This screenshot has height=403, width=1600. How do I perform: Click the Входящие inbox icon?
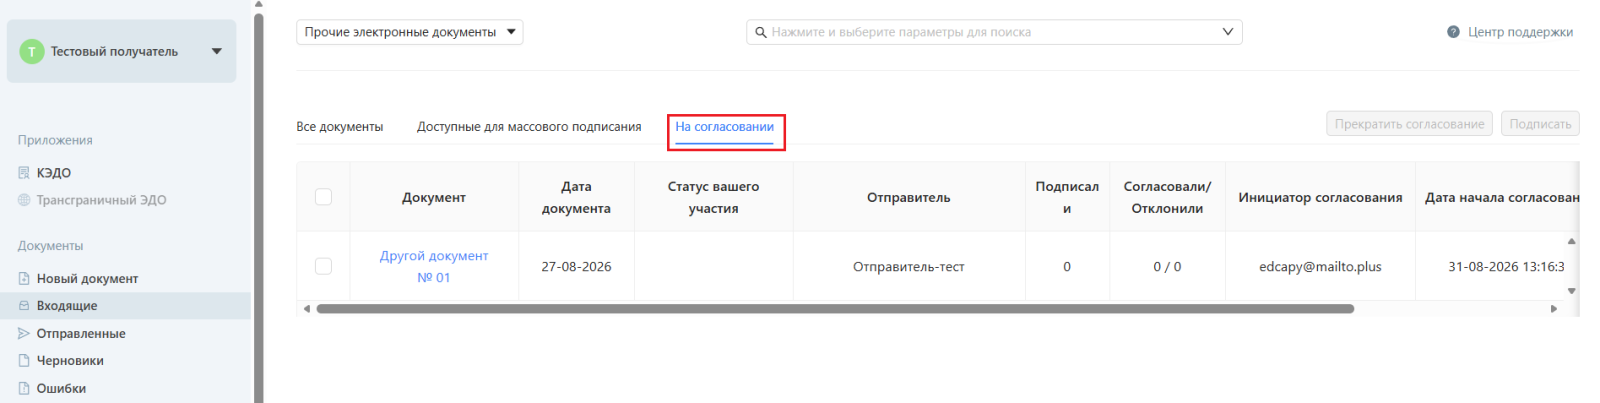pyautogui.click(x=24, y=306)
